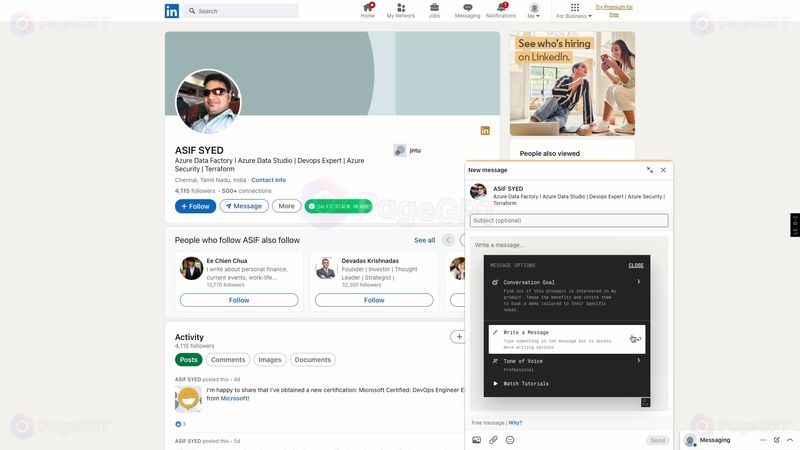Screen dimensions: 800x450
Task: Click CLOSE in Message Options panel
Action: click(x=636, y=265)
